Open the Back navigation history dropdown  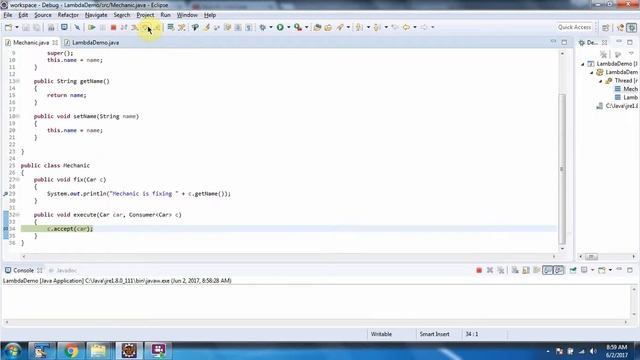pyautogui.click(x=415, y=27)
